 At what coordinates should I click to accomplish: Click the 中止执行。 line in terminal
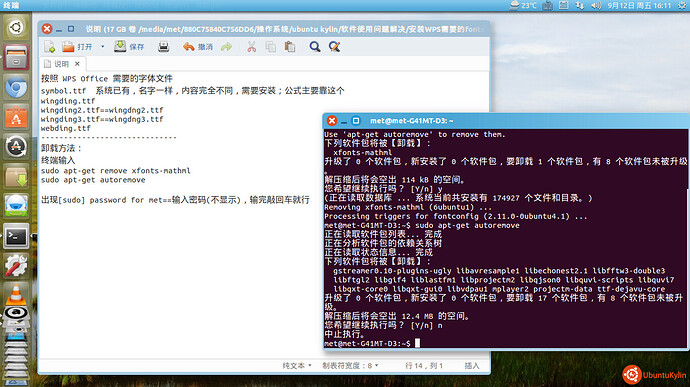pos(344,334)
